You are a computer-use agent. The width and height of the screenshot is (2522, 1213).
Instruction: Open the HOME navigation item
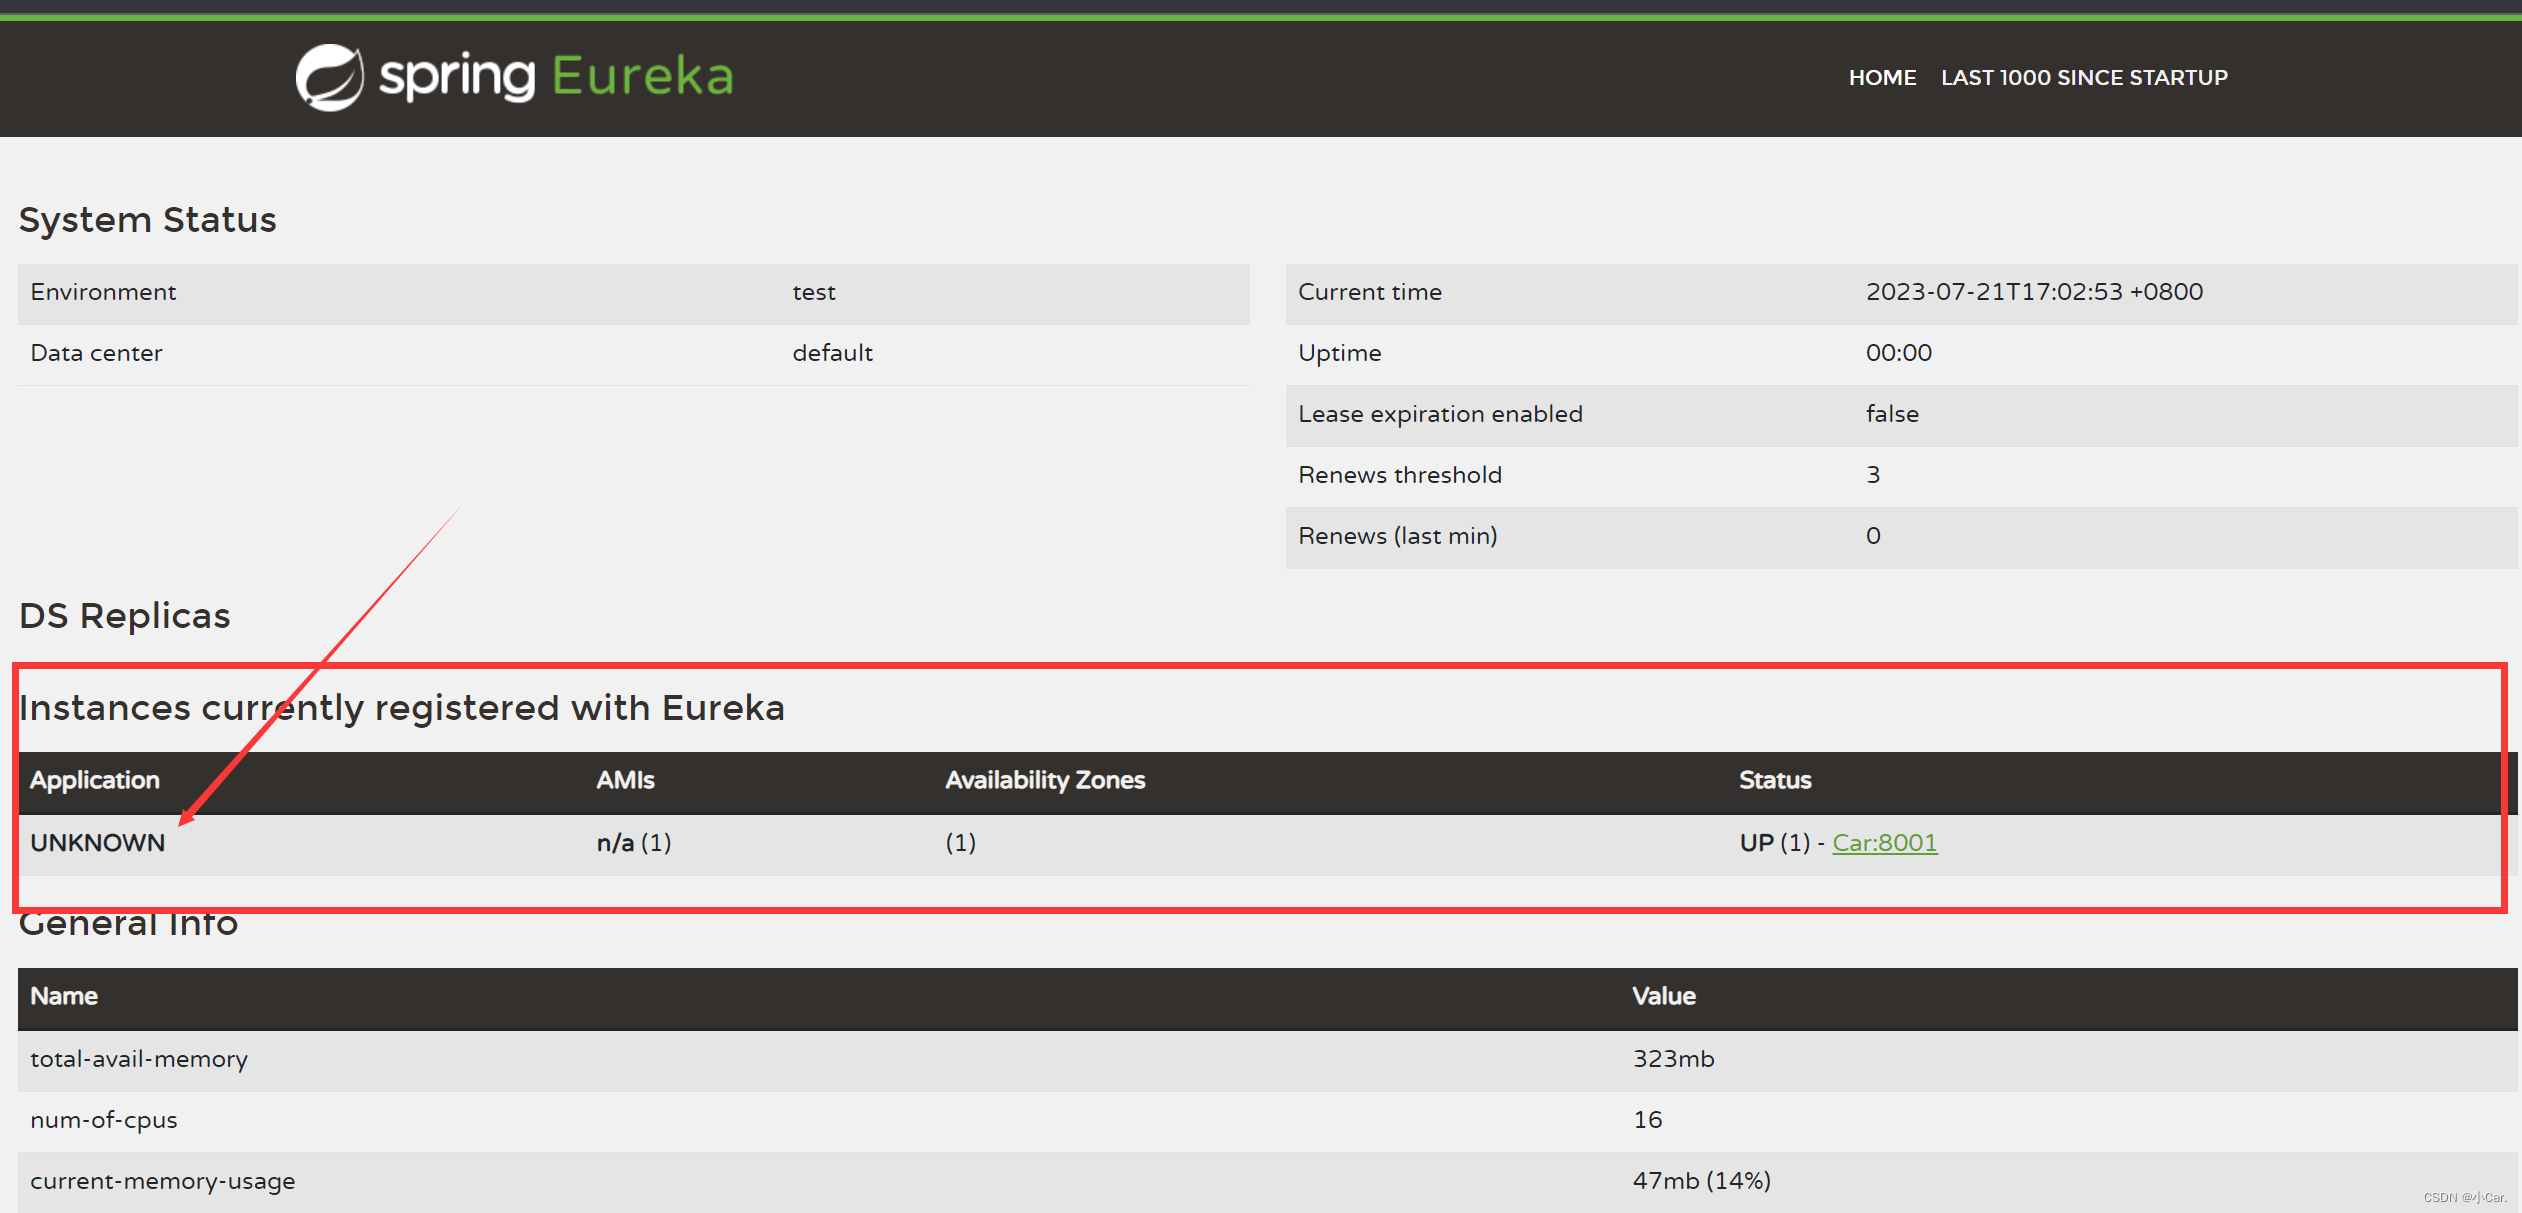[1881, 77]
